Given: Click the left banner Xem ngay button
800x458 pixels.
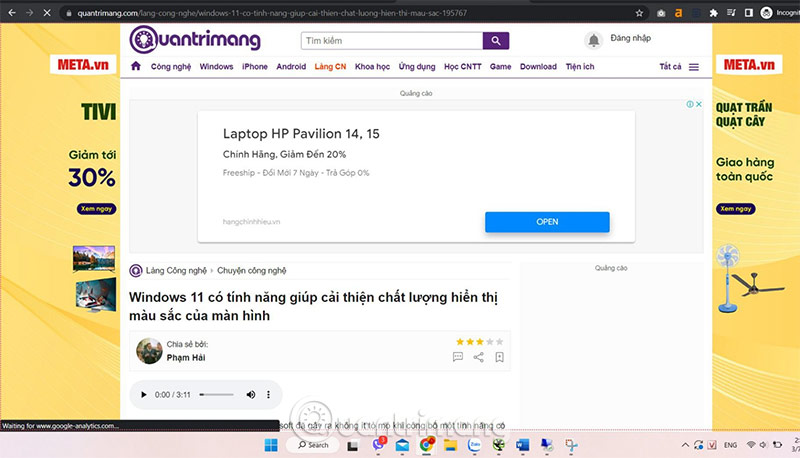Looking at the screenshot, I should point(96,209).
